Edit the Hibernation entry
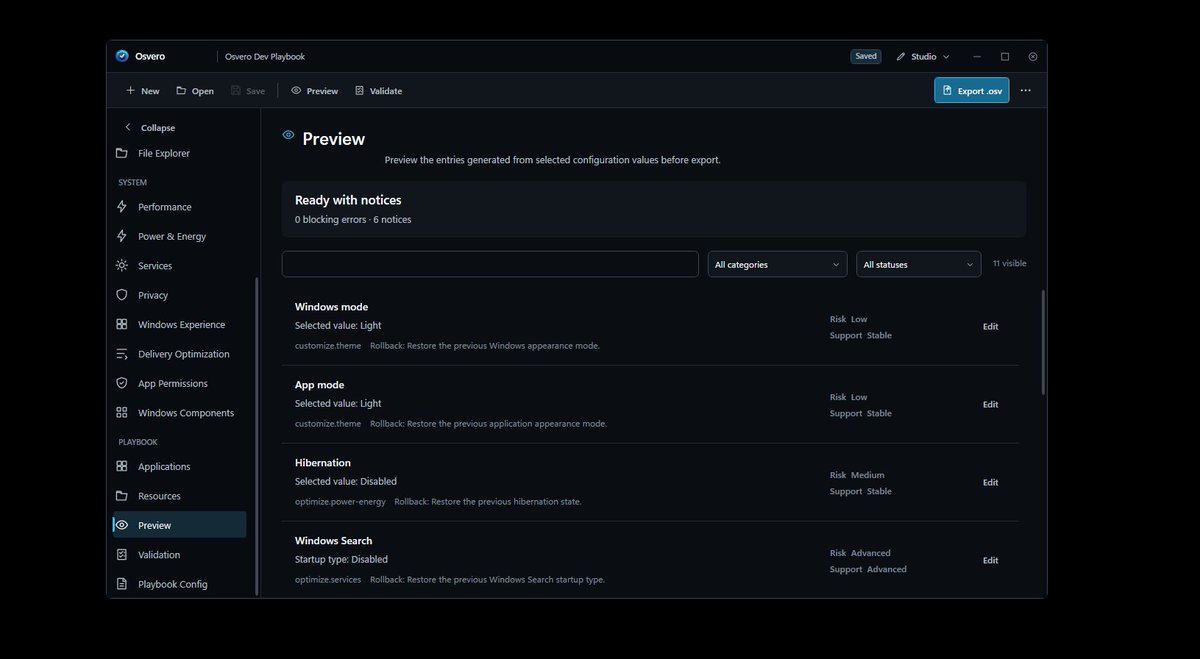 pos(990,482)
